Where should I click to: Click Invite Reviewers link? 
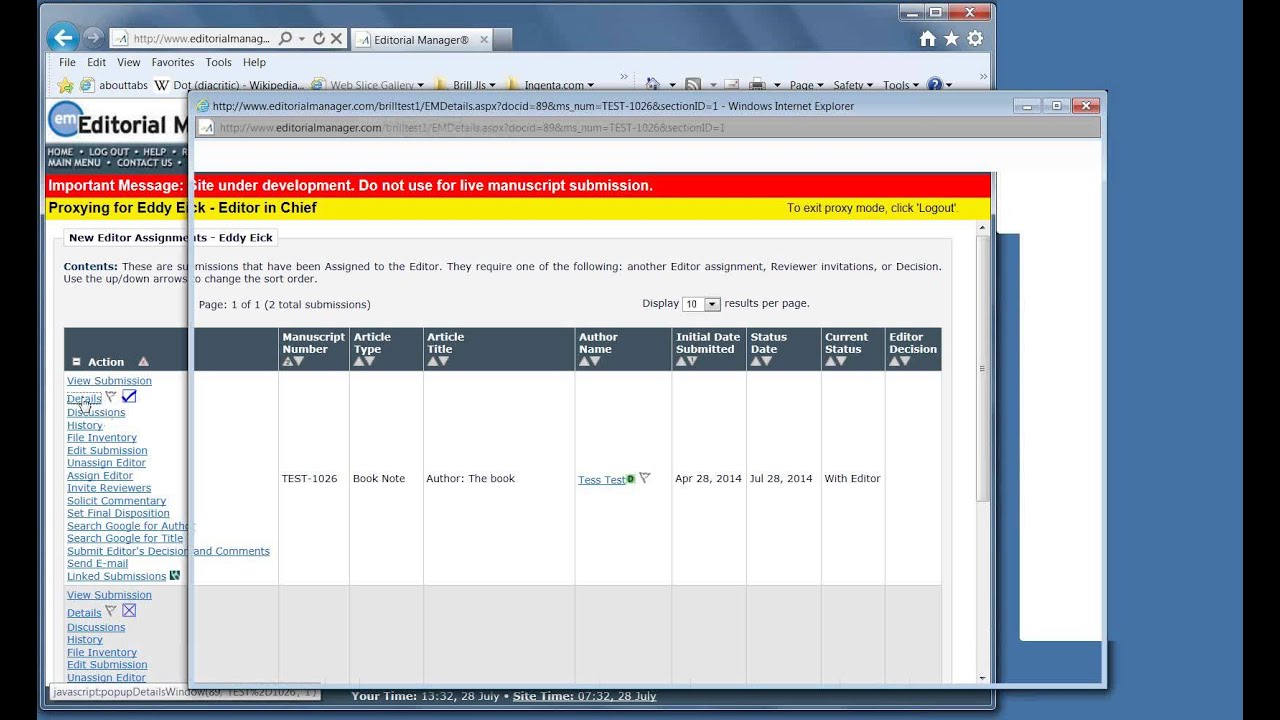pyautogui.click(x=109, y=488)
